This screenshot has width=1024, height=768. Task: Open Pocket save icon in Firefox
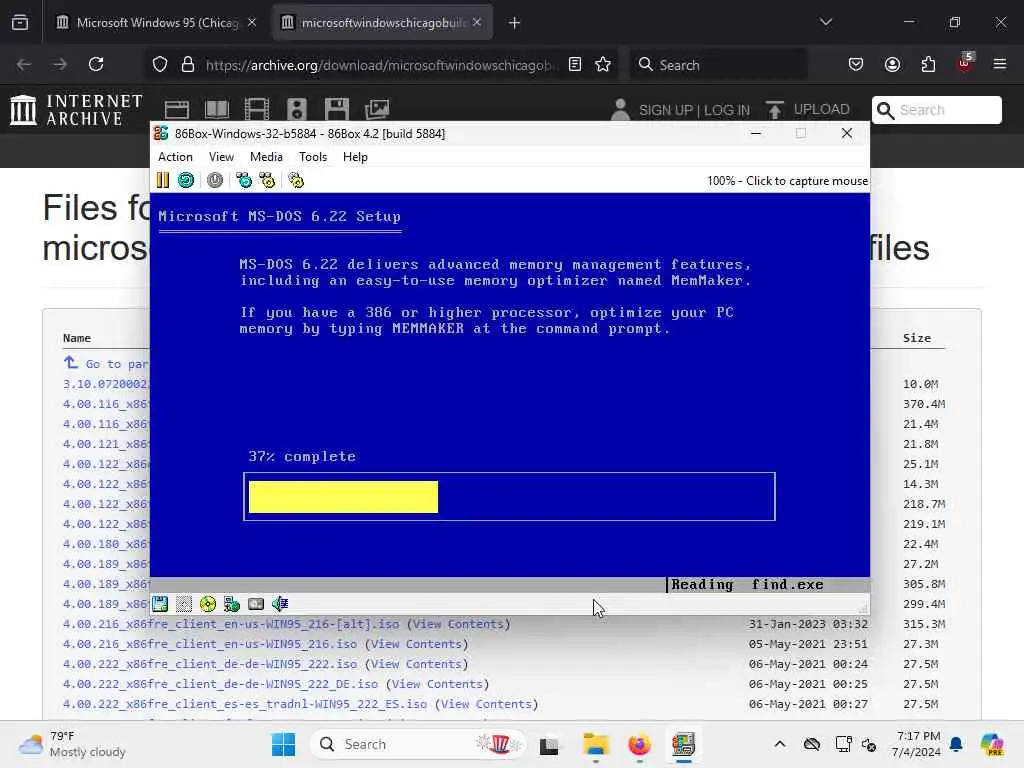[x=856, y=64]
